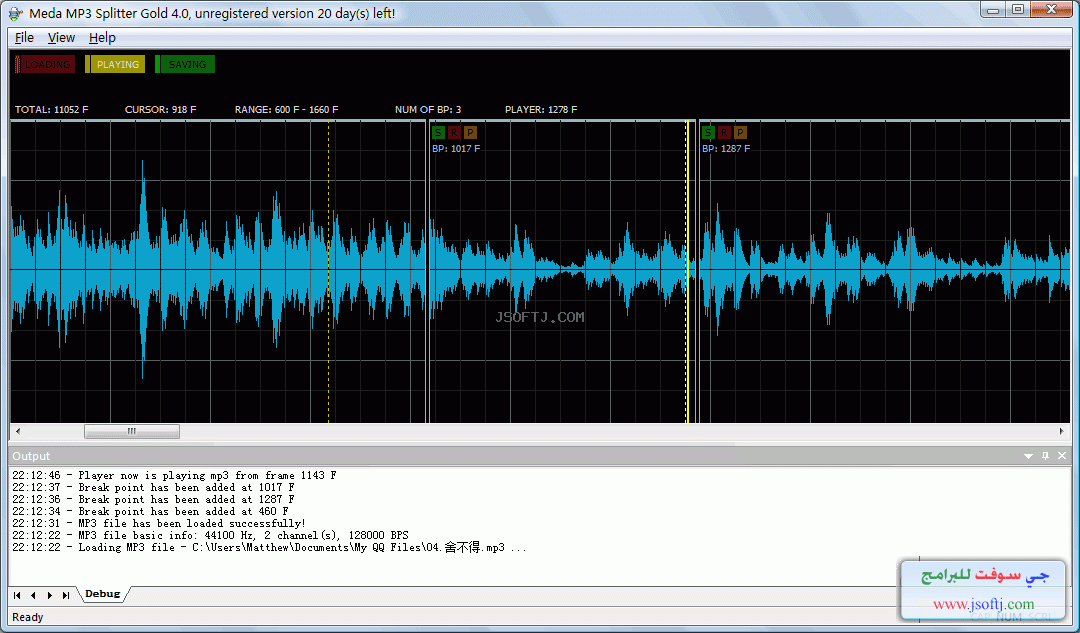This screenshot has height=633, width=1080.
Task: Maximize the Meda MP3 Splitter window
Action: 1017,10
